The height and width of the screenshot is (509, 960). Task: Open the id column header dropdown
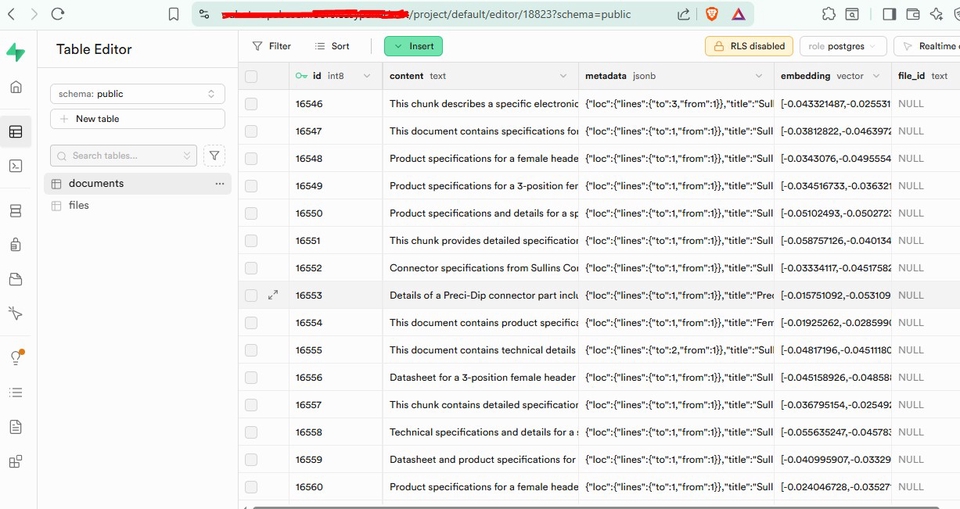[x=367, y=76]
